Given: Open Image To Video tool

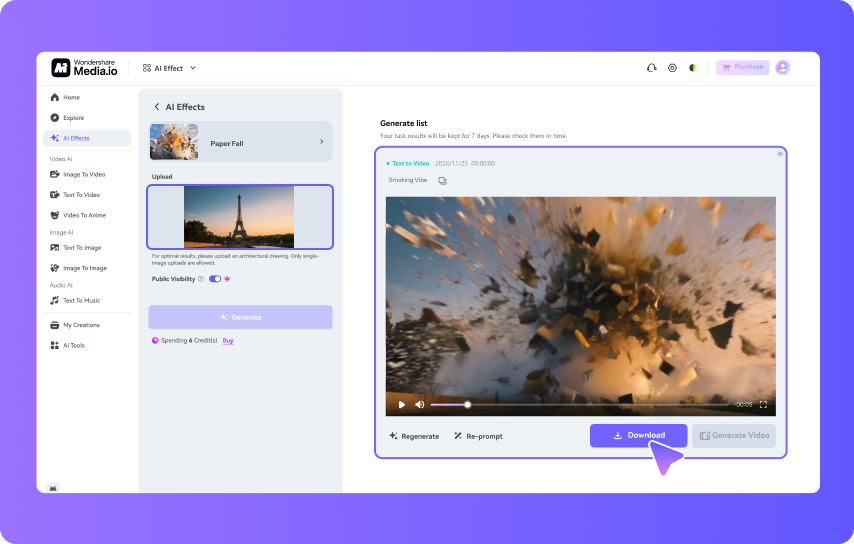Looking at the screenshot, I should click(x=78, y=174).
